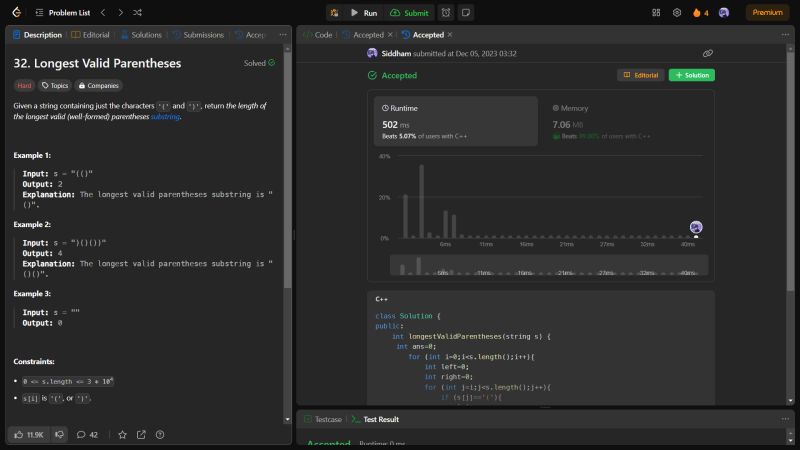This screenshot has width=800, height=450.
Task: Select the Runtime stats card
Action: 456,121
